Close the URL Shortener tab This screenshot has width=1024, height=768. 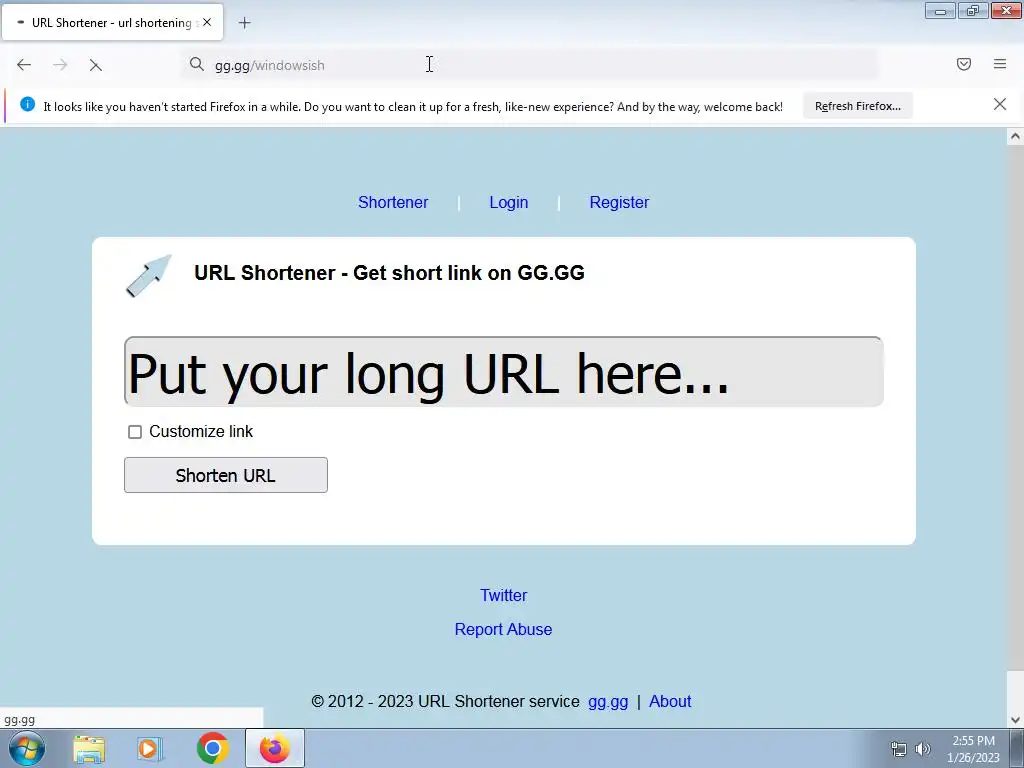click(207, 22)
